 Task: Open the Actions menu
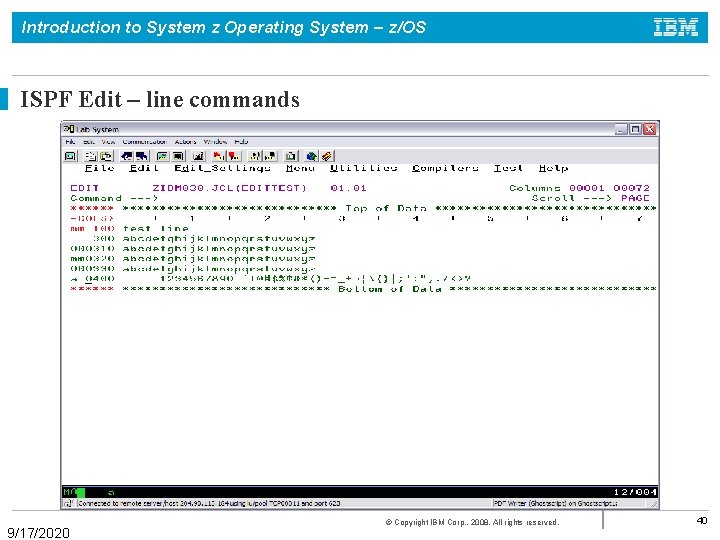(185, 142)
